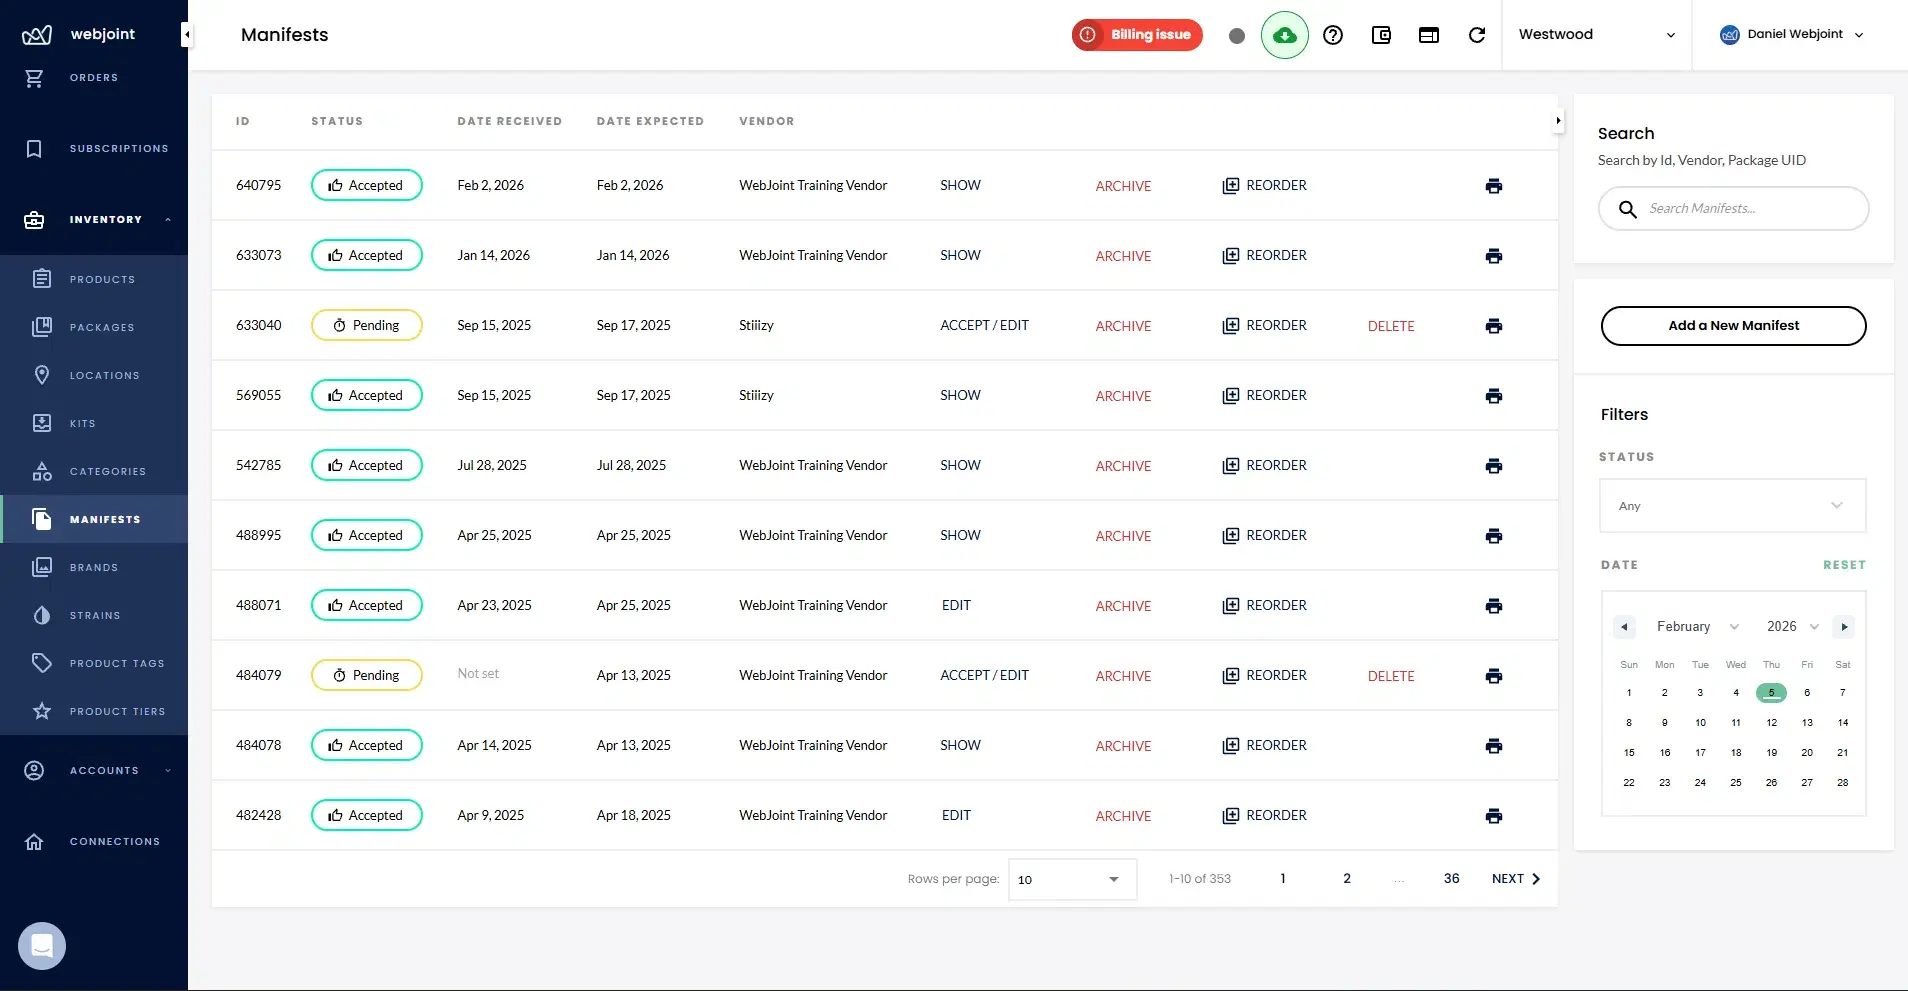This screenshot has width=1908, height=991.
Task: Expand the Status filter dropdown set to Any
Action: coord(1731,506)
